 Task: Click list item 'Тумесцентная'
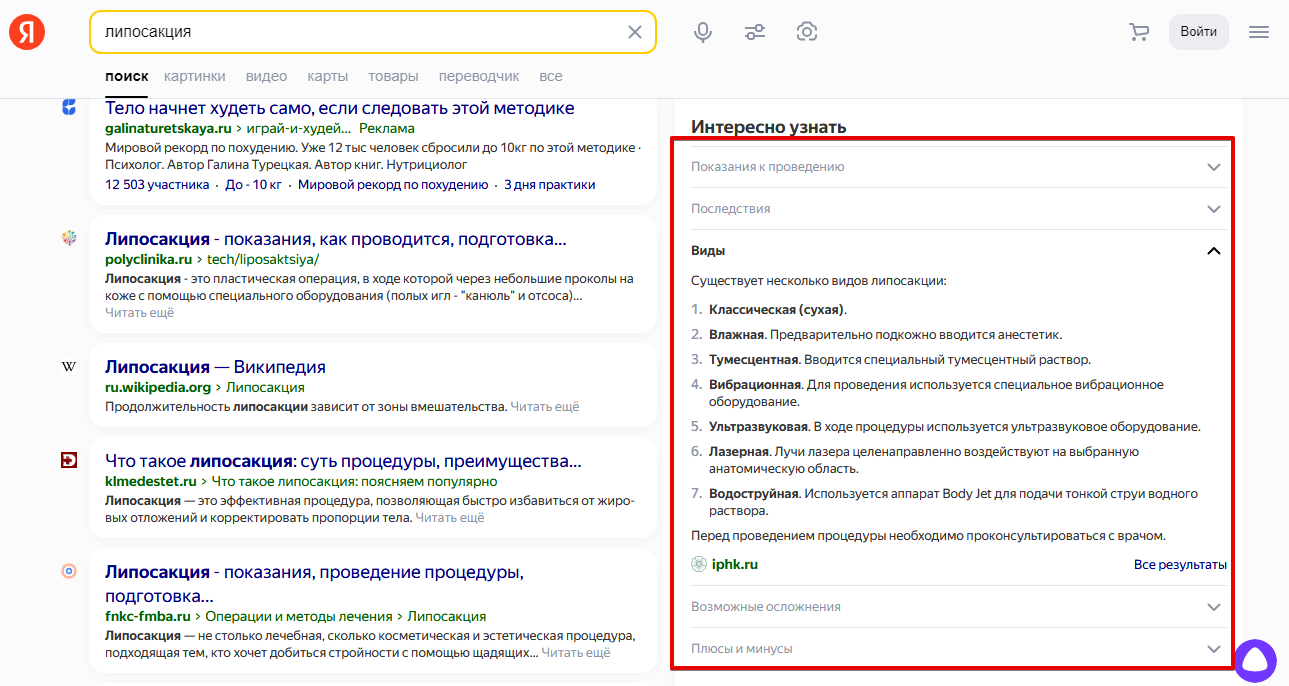click(754, 360)
